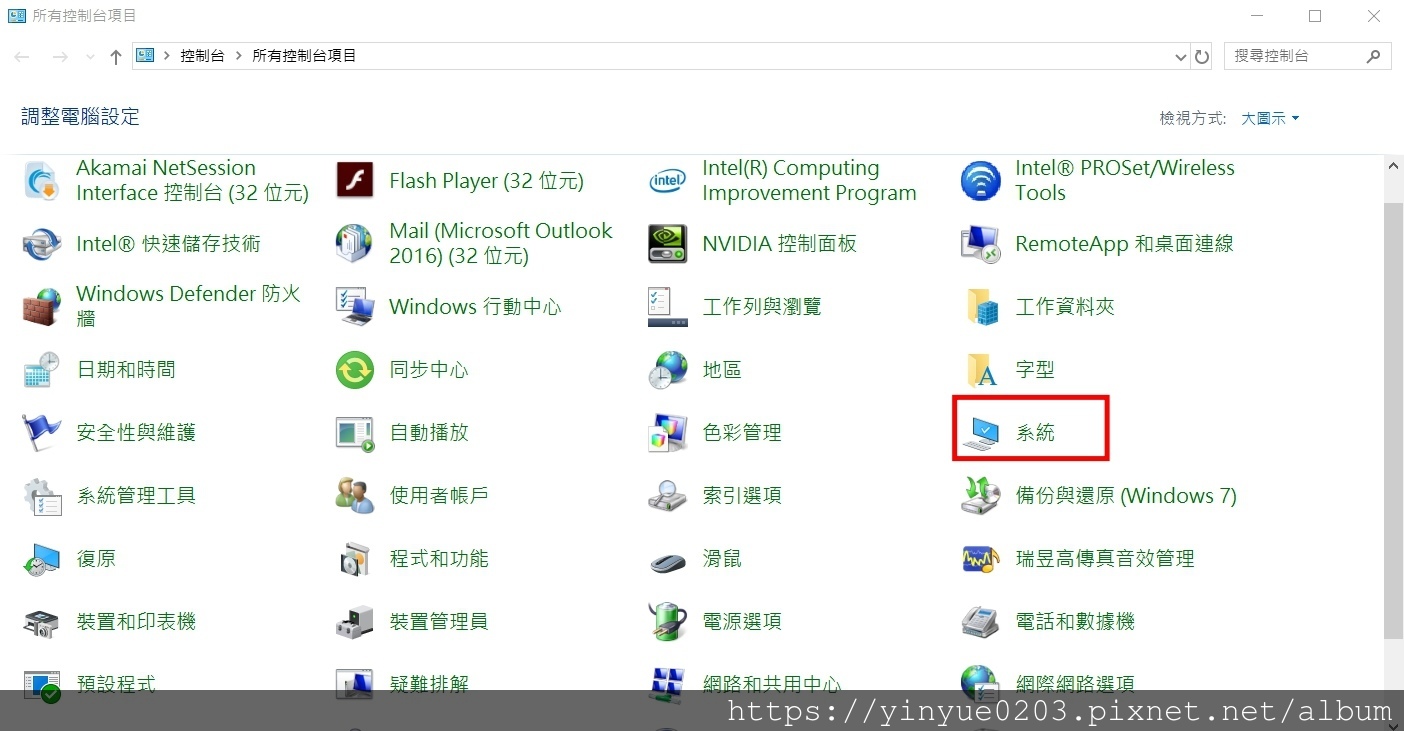This screenshot has height=731, width=1404.
Task: Open the 字型 font folder icon
Action: click(981, 370)
